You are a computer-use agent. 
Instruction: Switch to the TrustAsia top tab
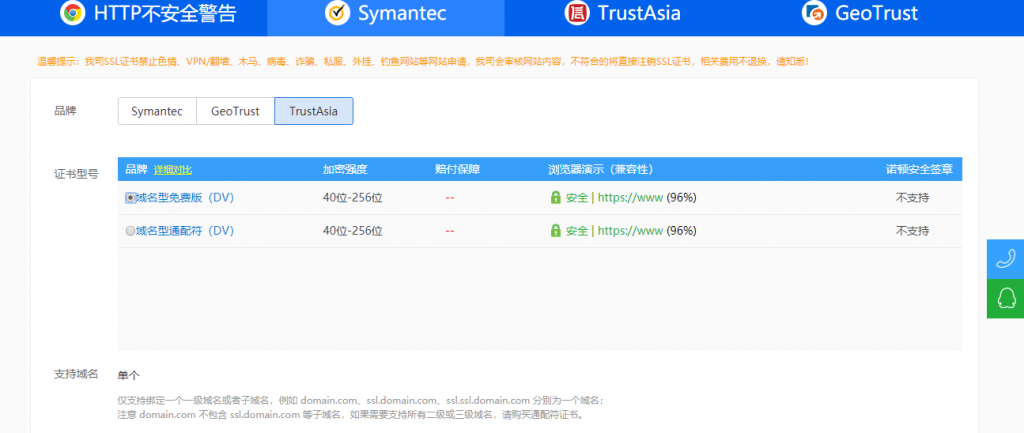[623, 16]
